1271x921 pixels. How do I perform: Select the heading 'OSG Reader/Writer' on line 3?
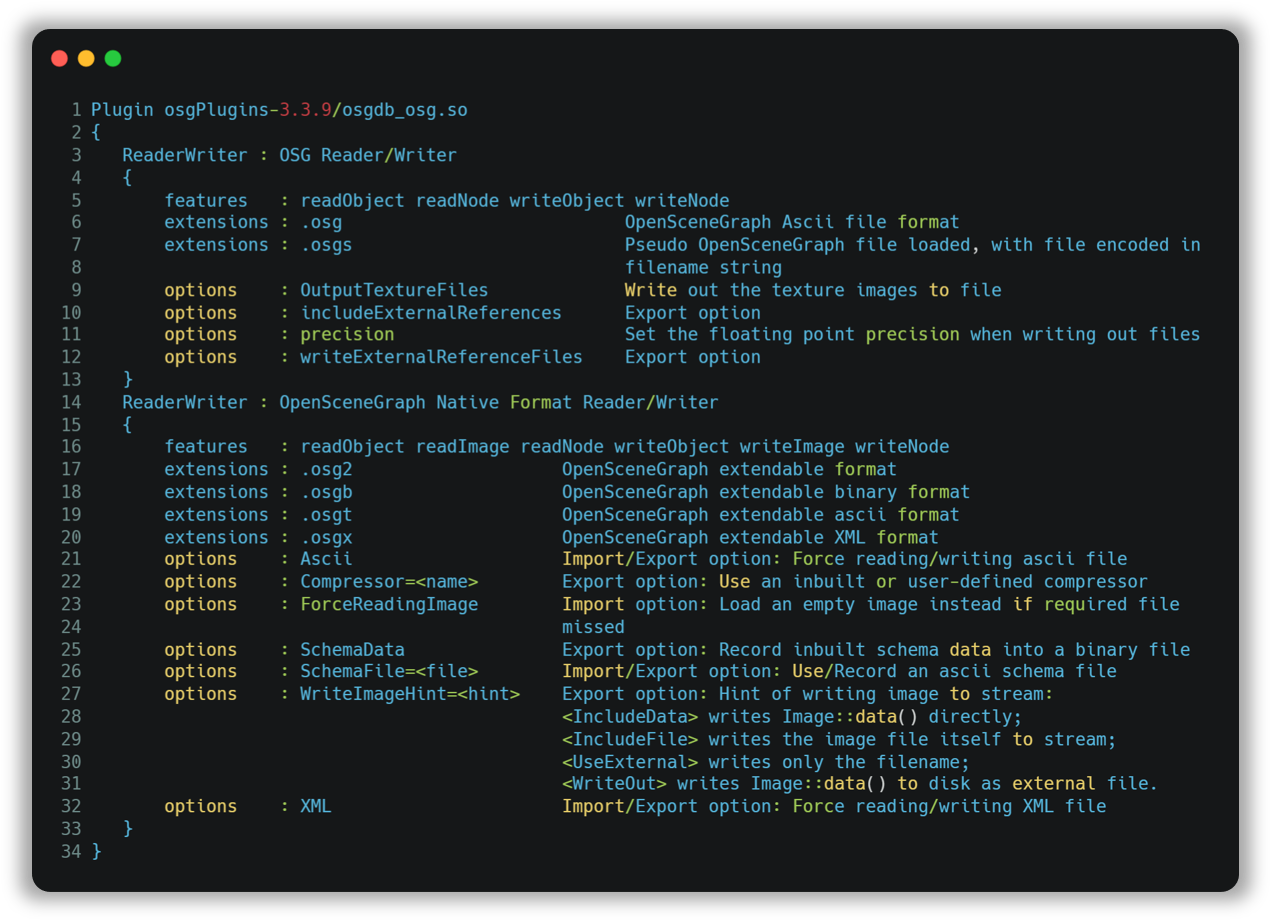(368, 155)
